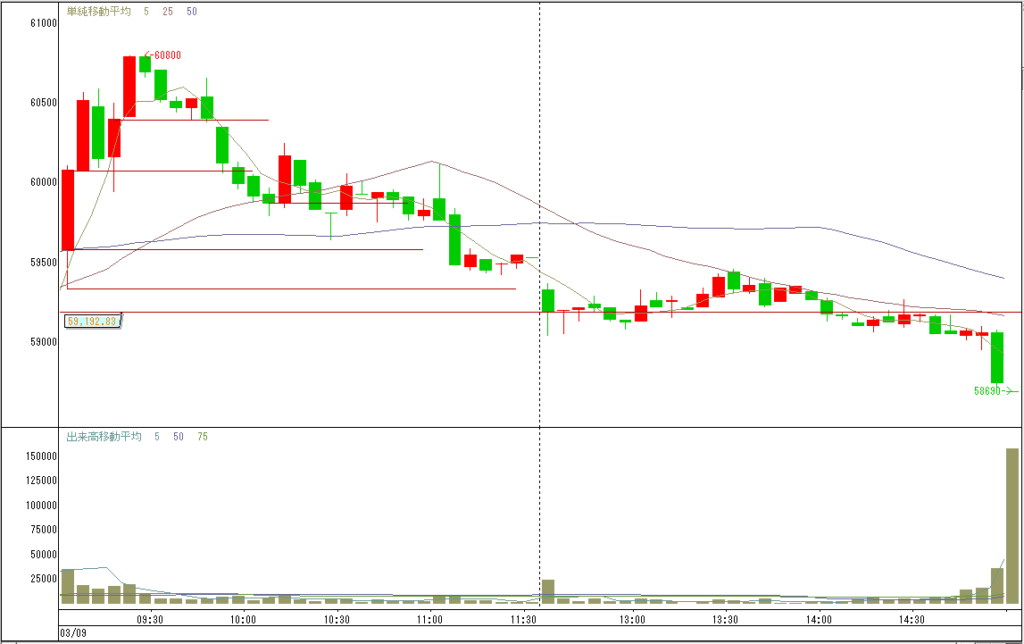Click the 13:00 time axis label
This screenshot has width=1024, height=644.
pyautogui.click(x=632, y=619)
